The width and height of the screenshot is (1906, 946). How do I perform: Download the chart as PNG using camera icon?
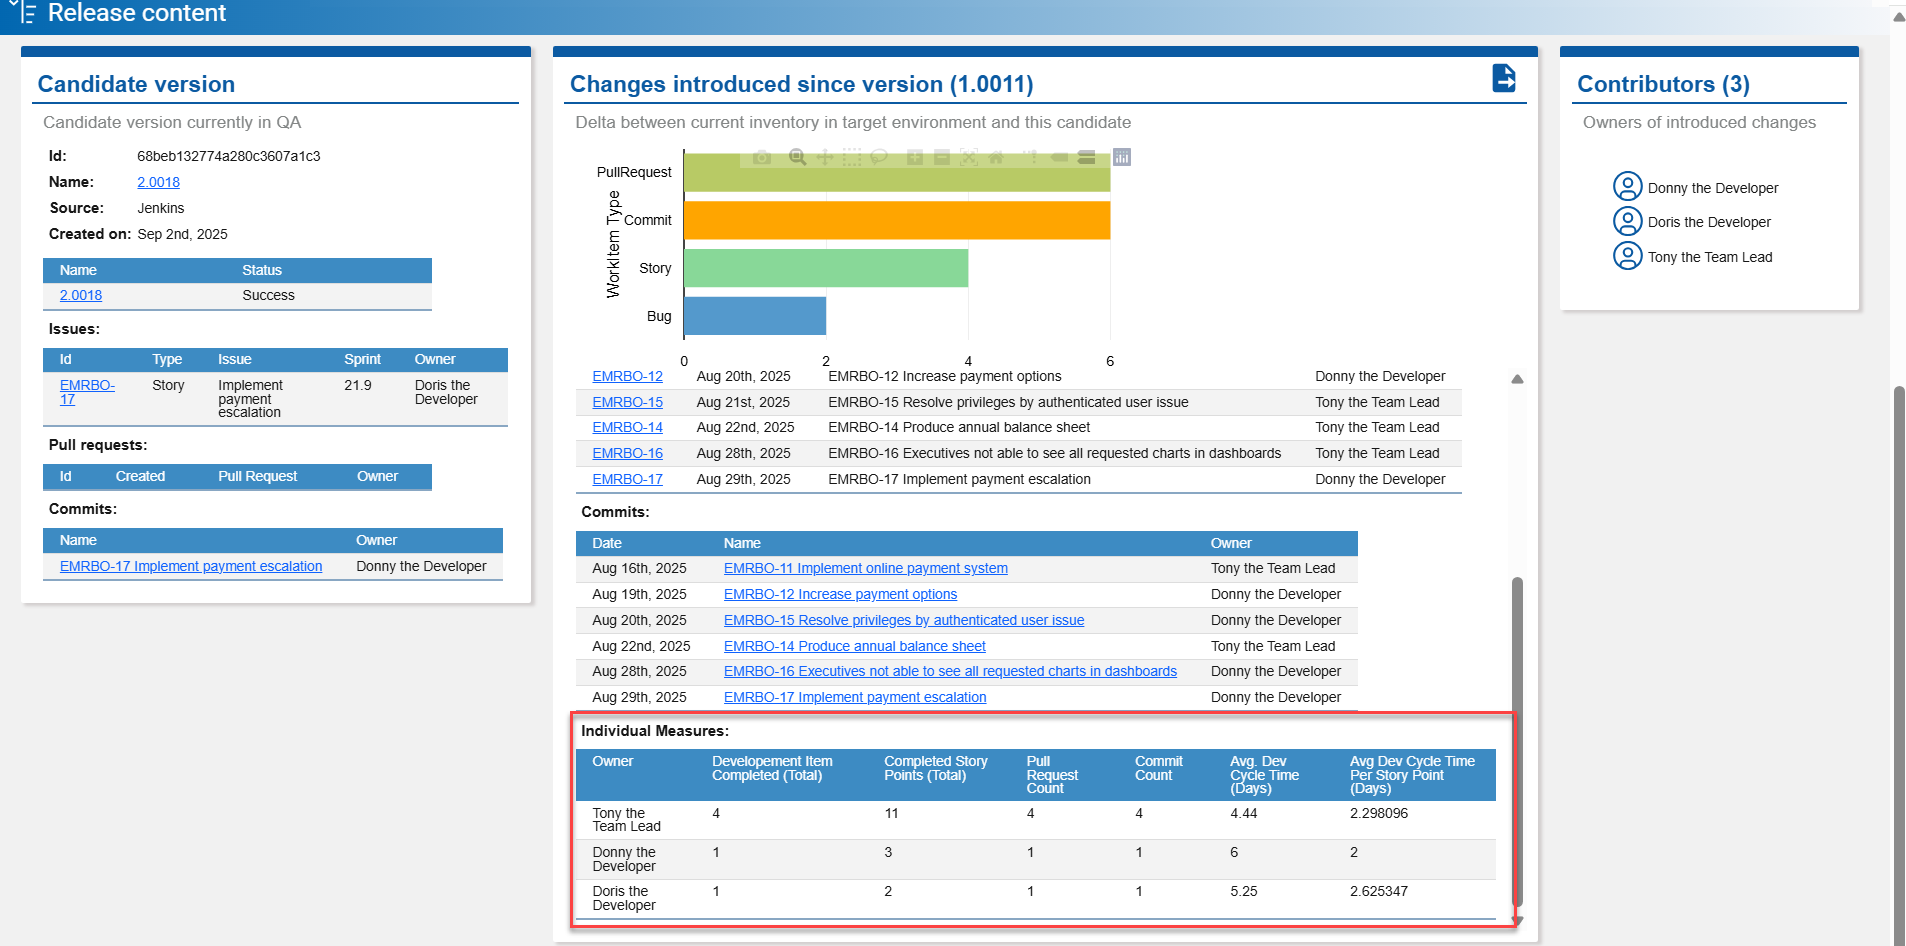click(x=762, y=157)
